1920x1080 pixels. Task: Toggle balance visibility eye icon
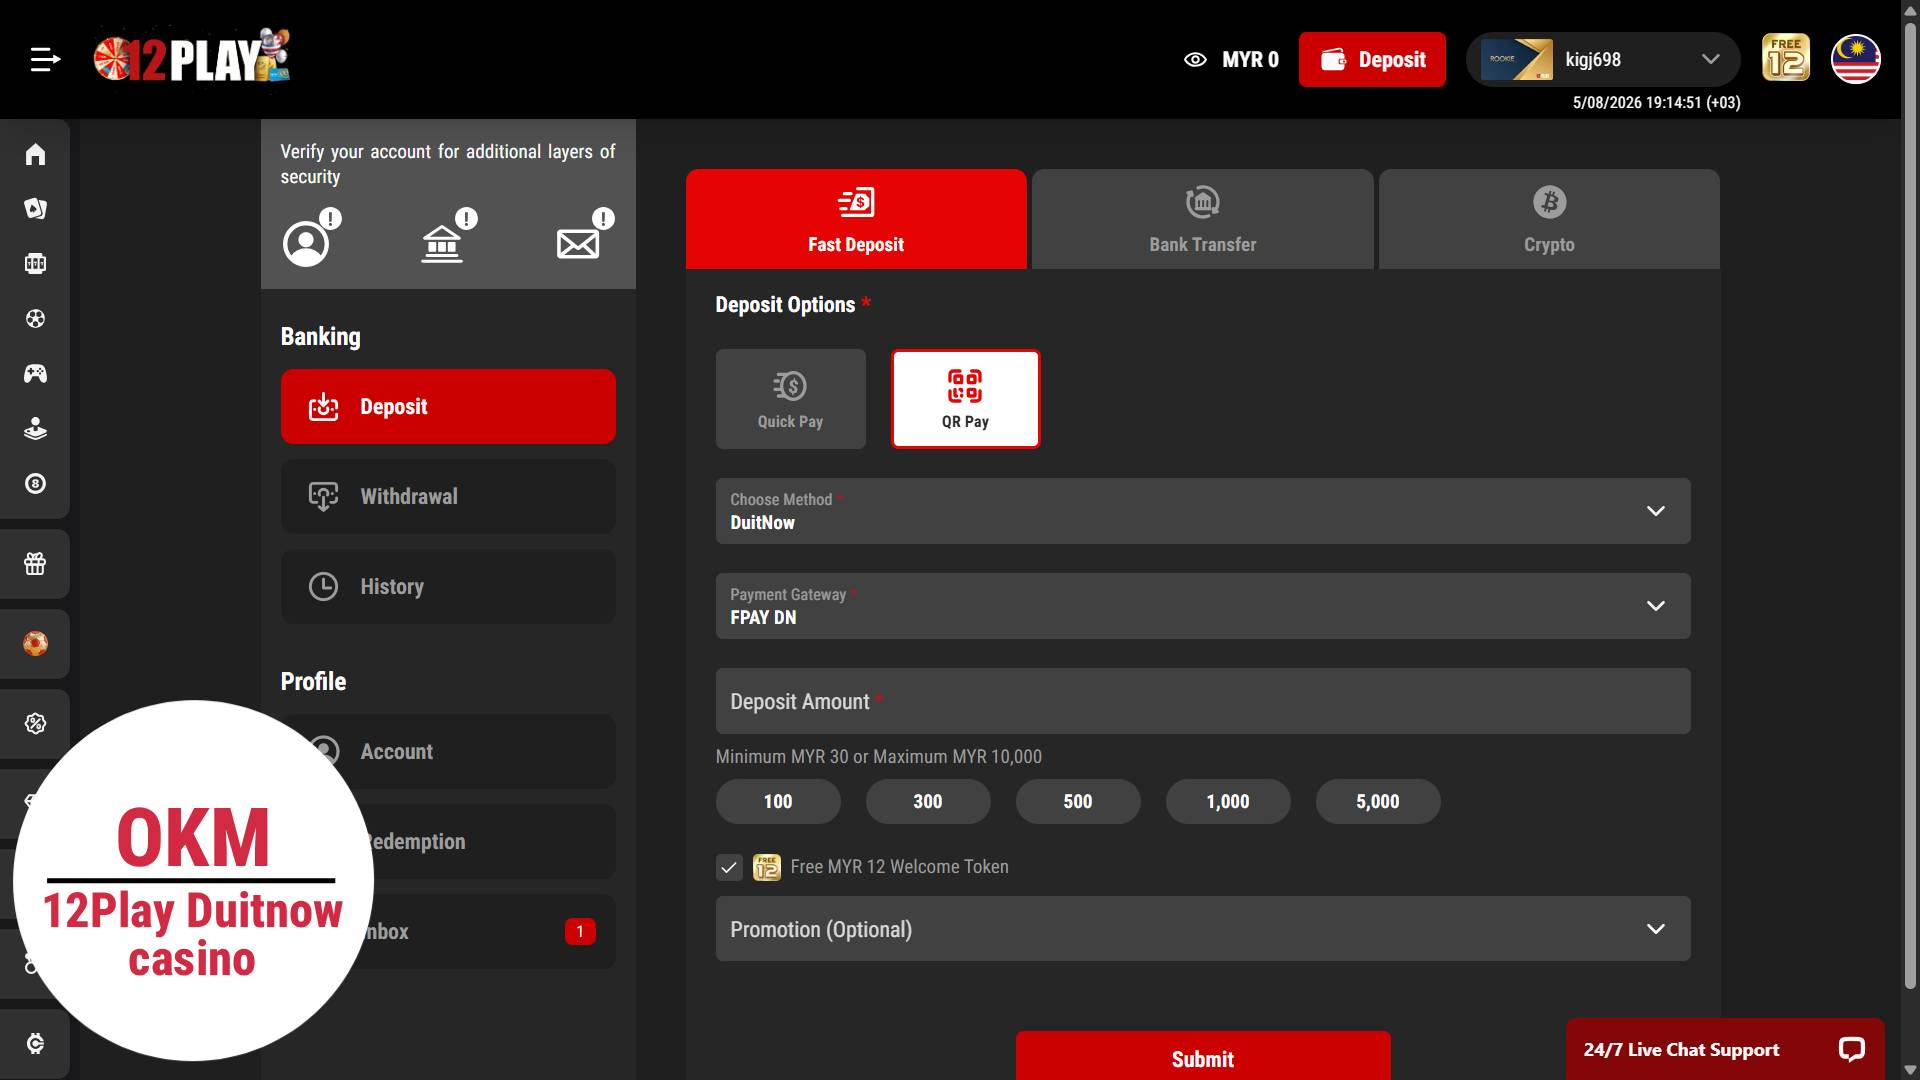(1195, 60)
